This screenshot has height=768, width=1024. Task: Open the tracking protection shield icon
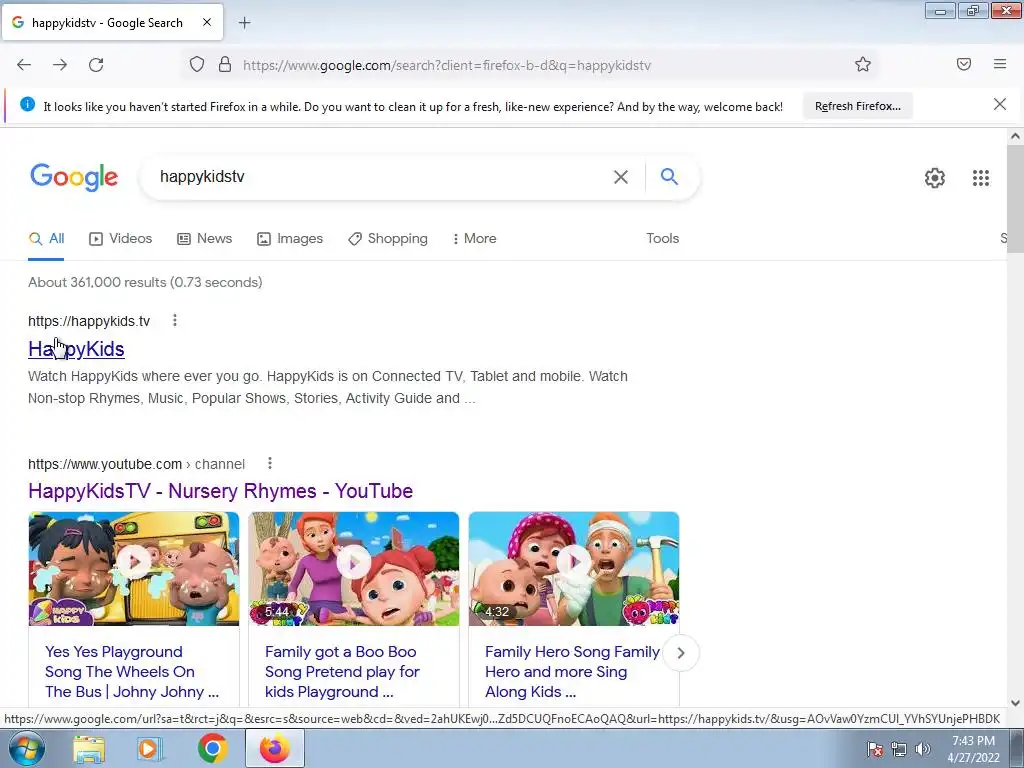[197, 65]
